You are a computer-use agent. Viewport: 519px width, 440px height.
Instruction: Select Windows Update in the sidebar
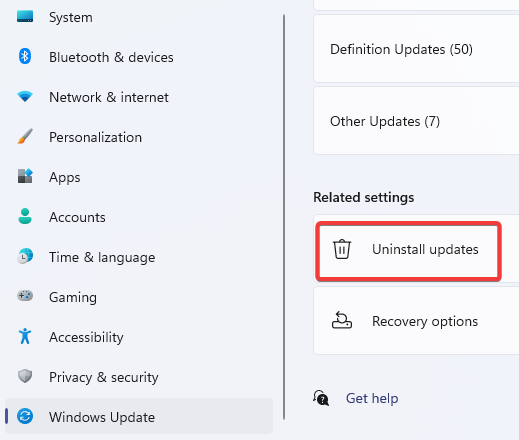click(139, 416)
